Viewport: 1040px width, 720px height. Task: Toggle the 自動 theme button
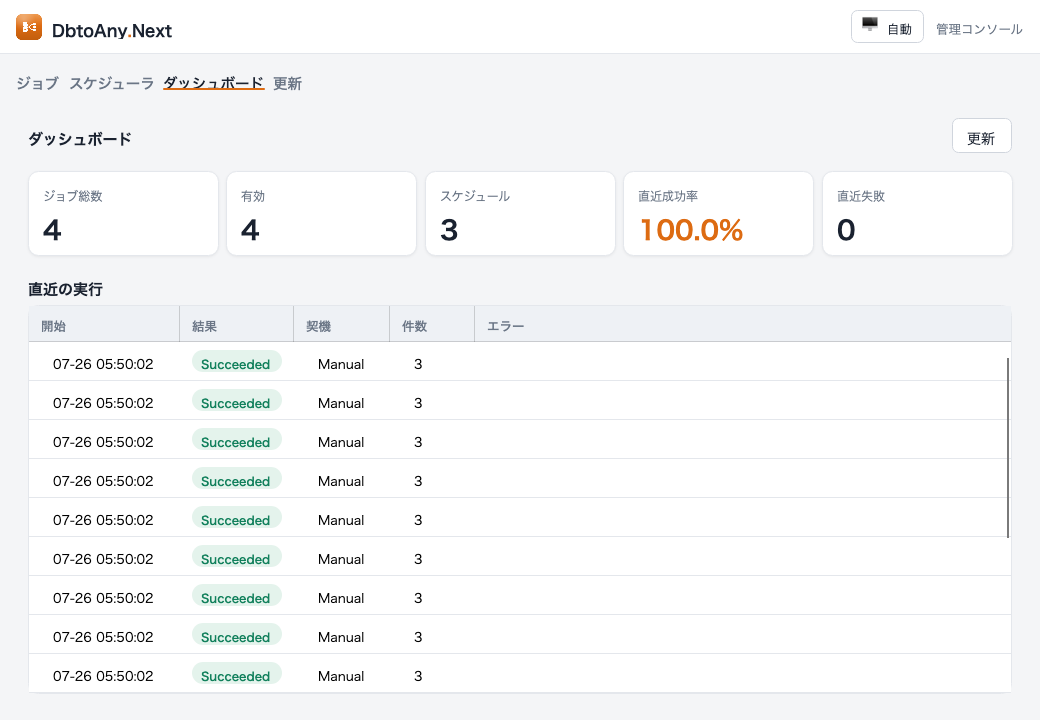887,27
